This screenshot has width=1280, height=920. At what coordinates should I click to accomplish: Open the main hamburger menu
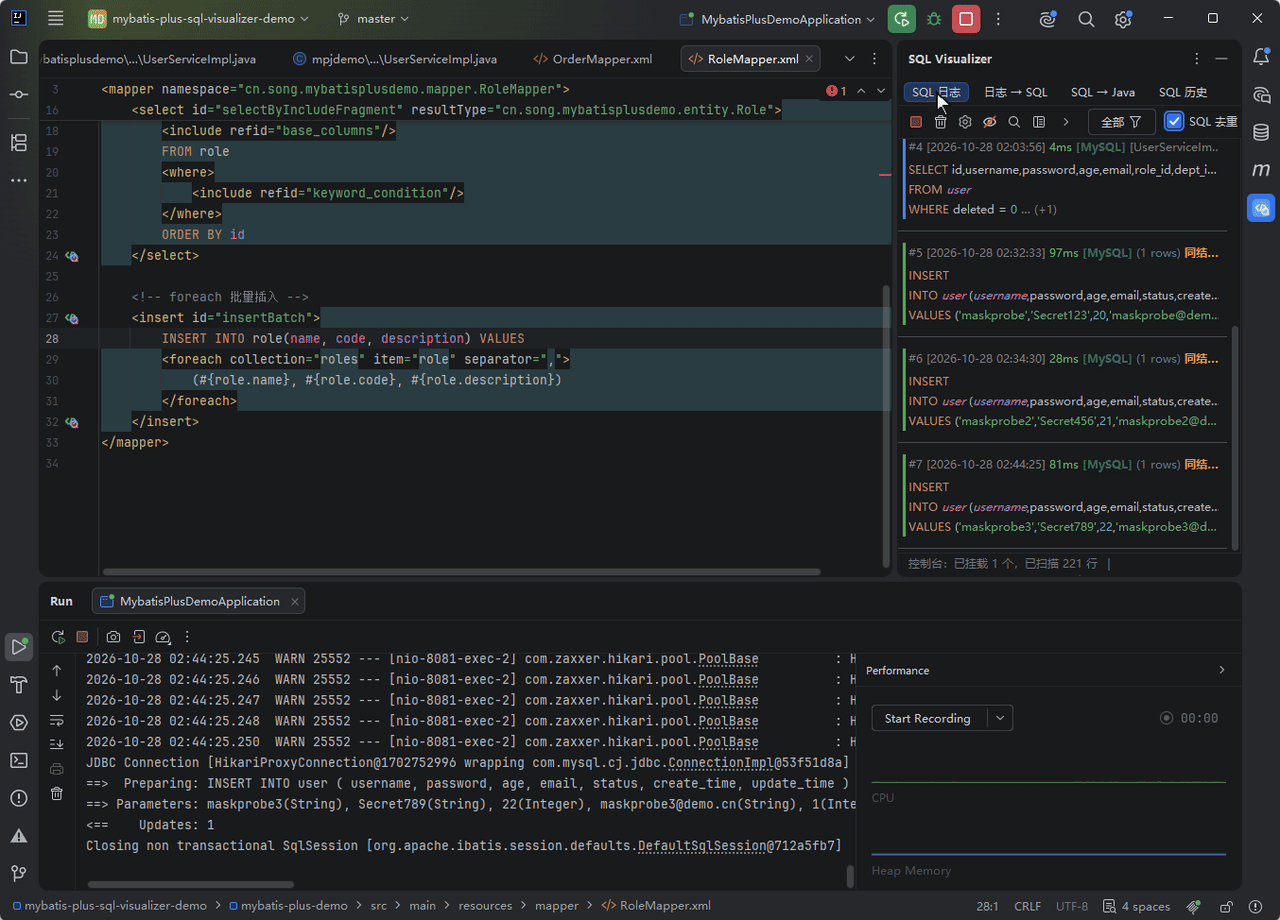click(x=56, y=19)
